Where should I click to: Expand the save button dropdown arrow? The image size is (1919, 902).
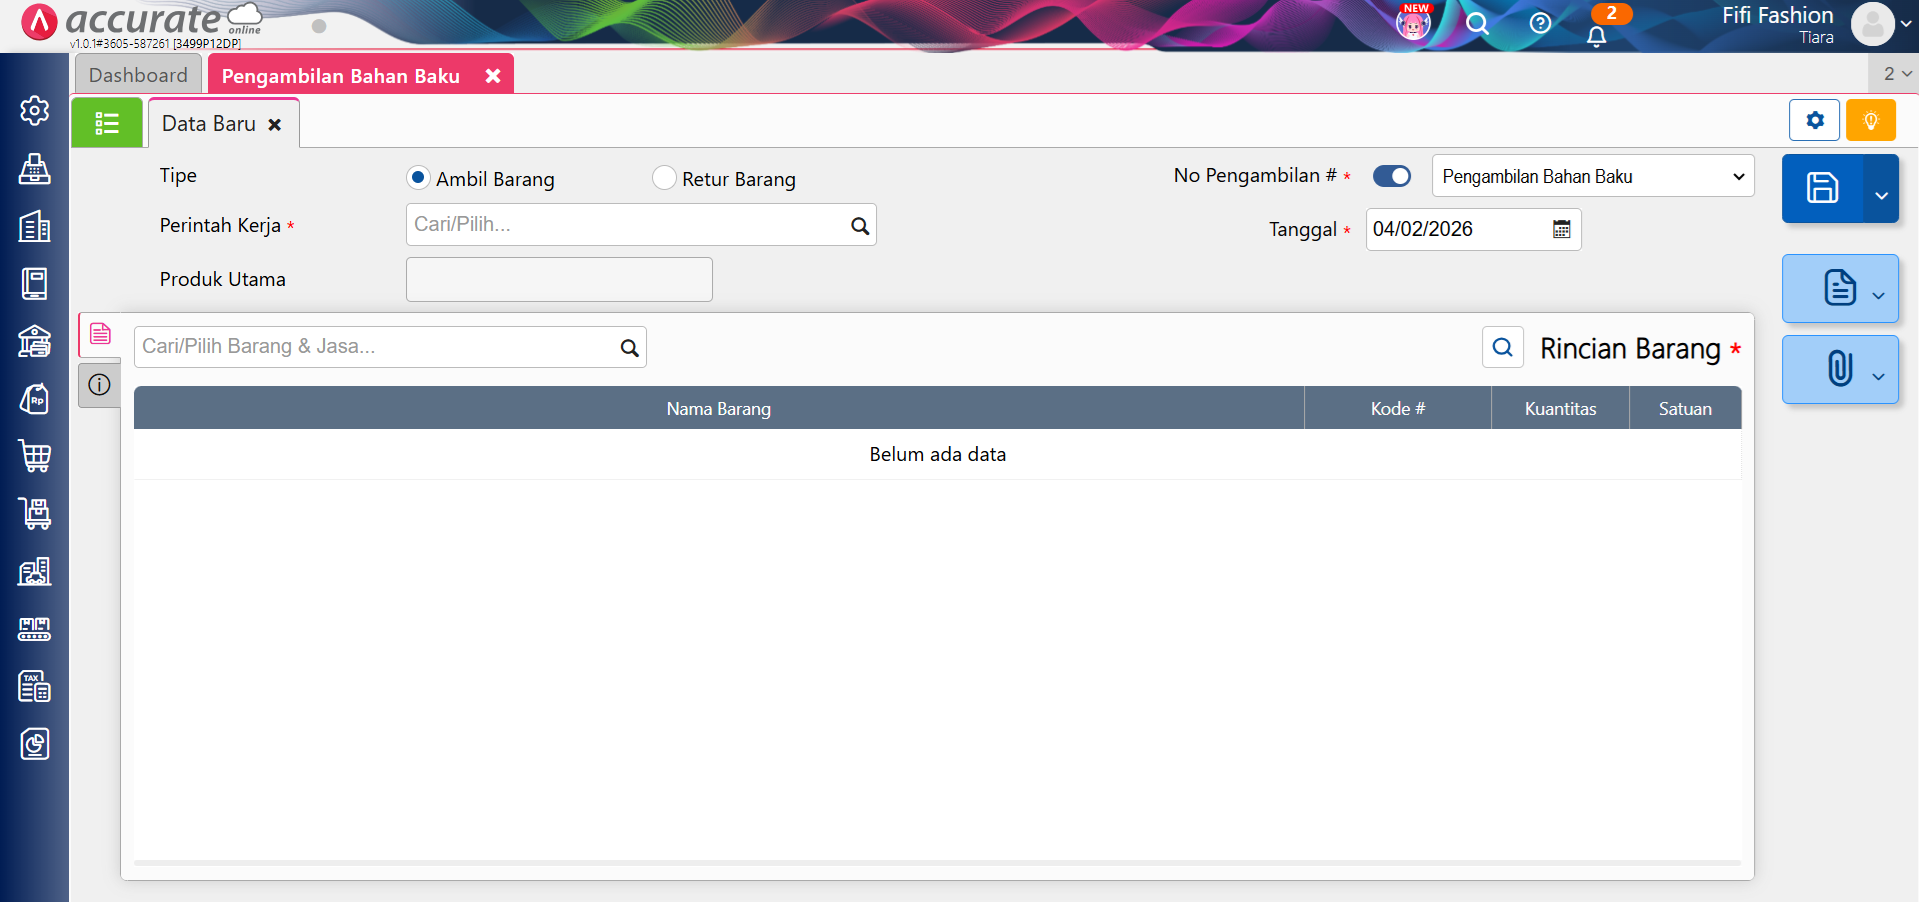click(x=1881, y=195)
